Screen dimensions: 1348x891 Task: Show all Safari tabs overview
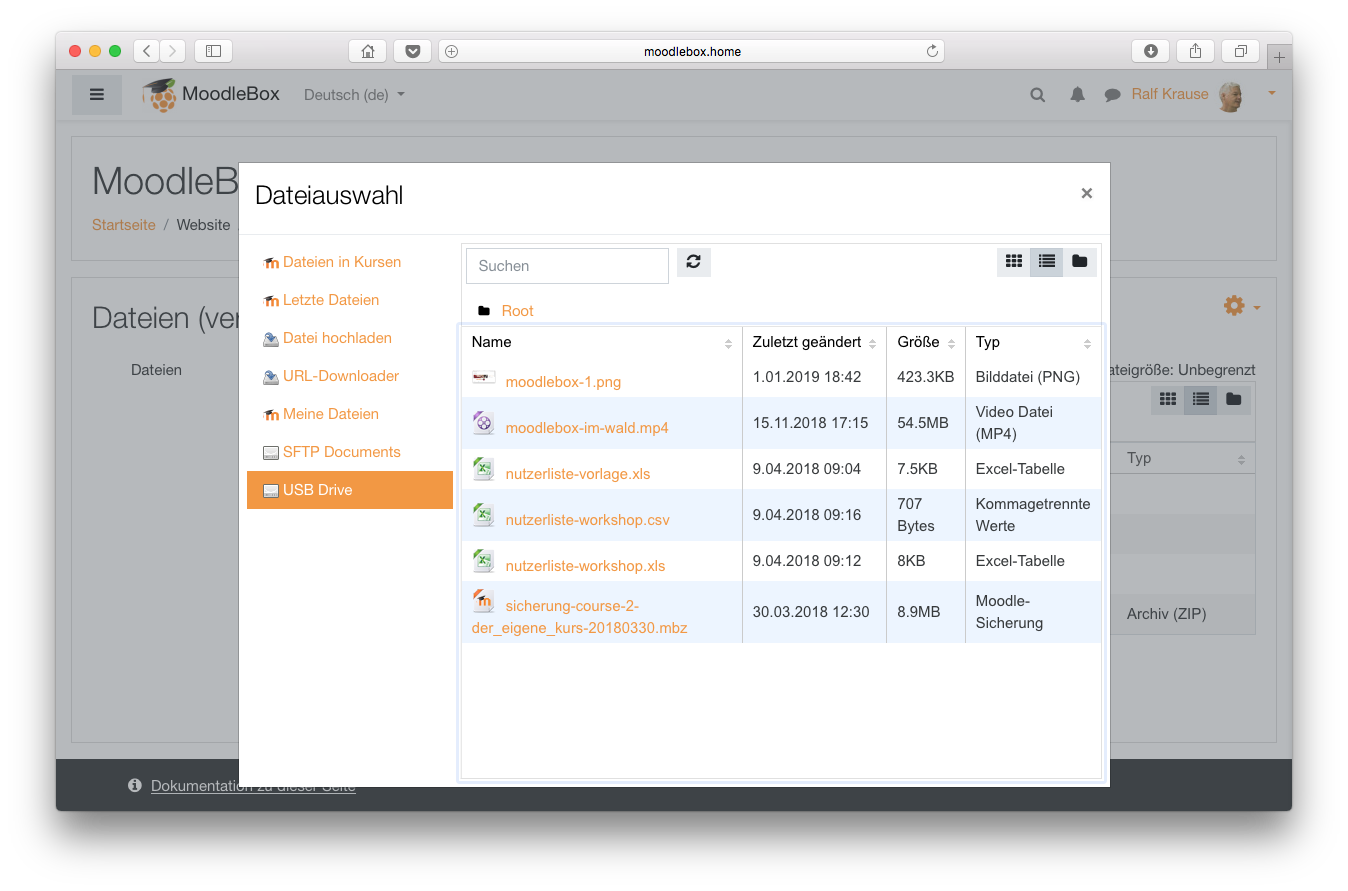(x=1240, y=51)
